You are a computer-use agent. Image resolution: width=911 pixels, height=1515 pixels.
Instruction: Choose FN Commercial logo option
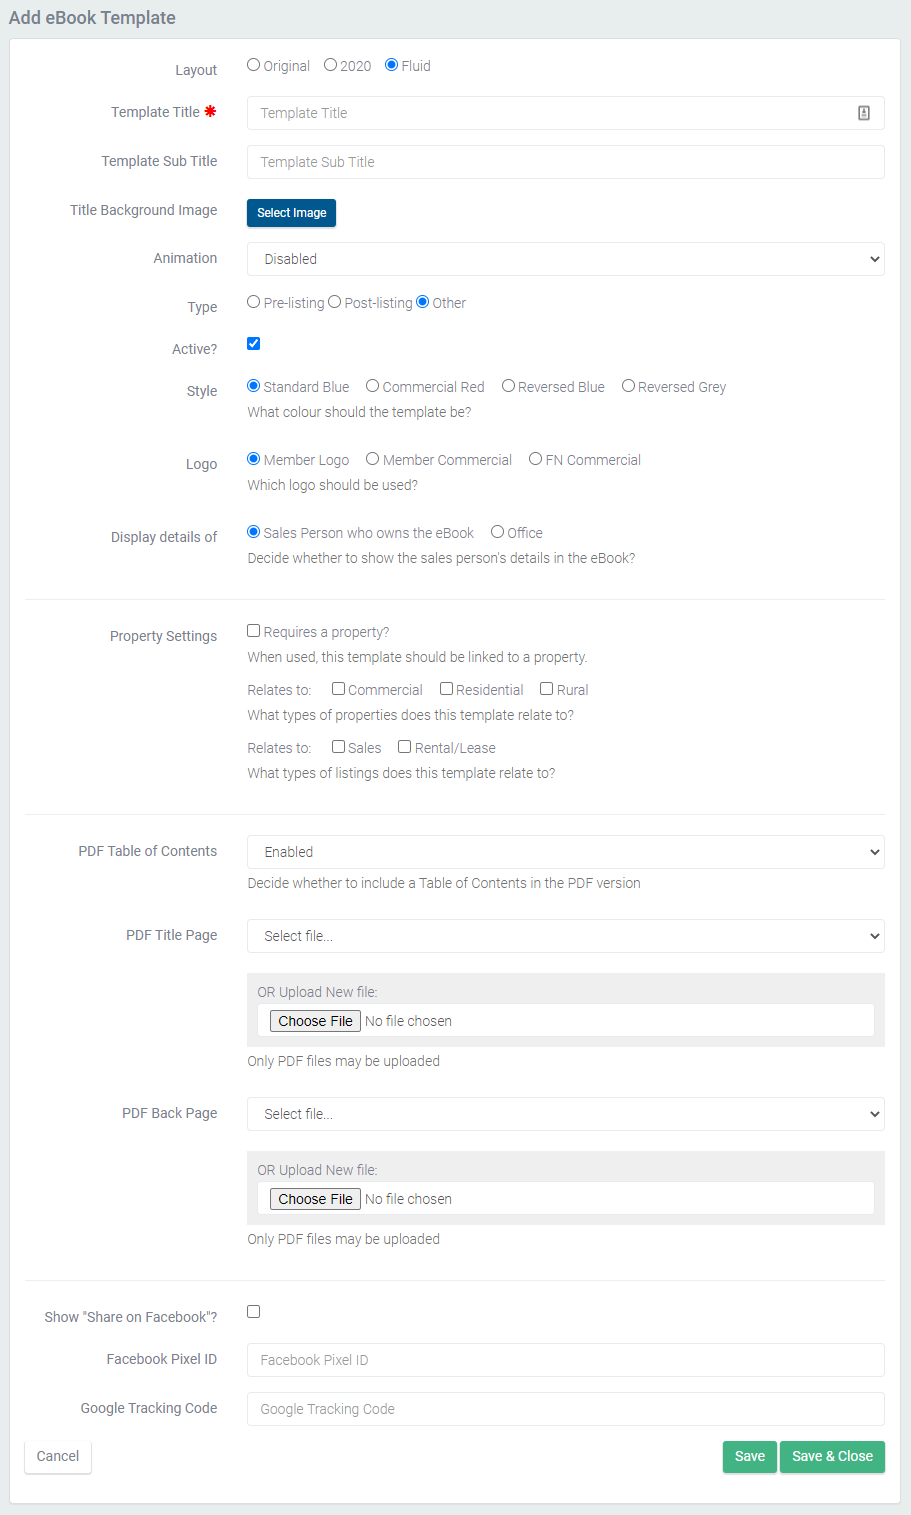coord(536,459)
